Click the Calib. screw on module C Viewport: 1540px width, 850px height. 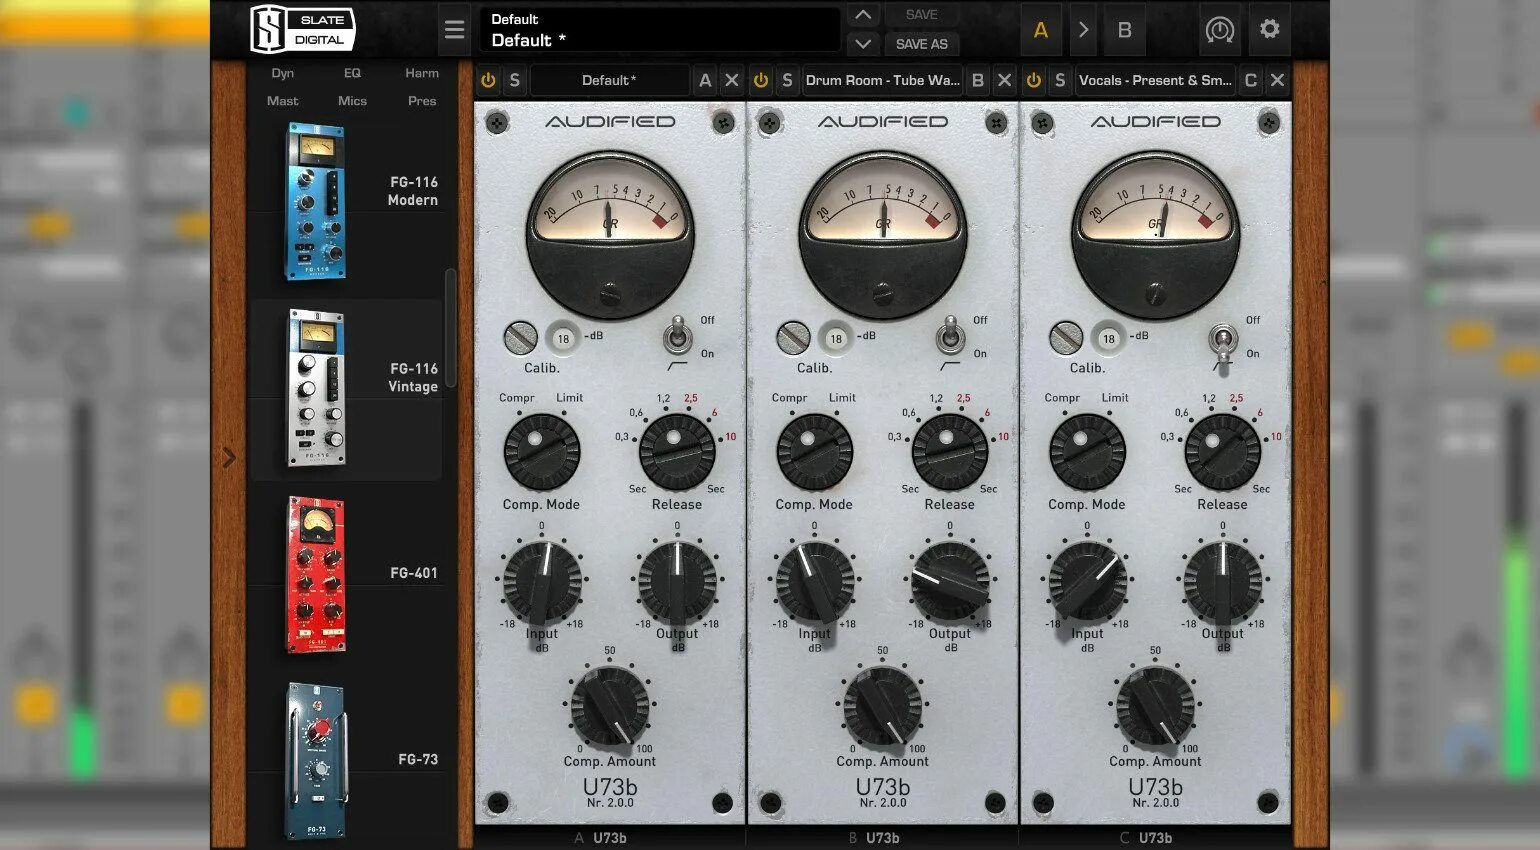(1066, 338)
